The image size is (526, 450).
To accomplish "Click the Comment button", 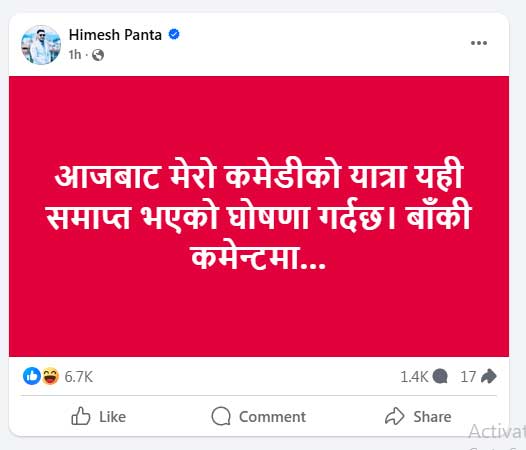I will pos(259,416).
